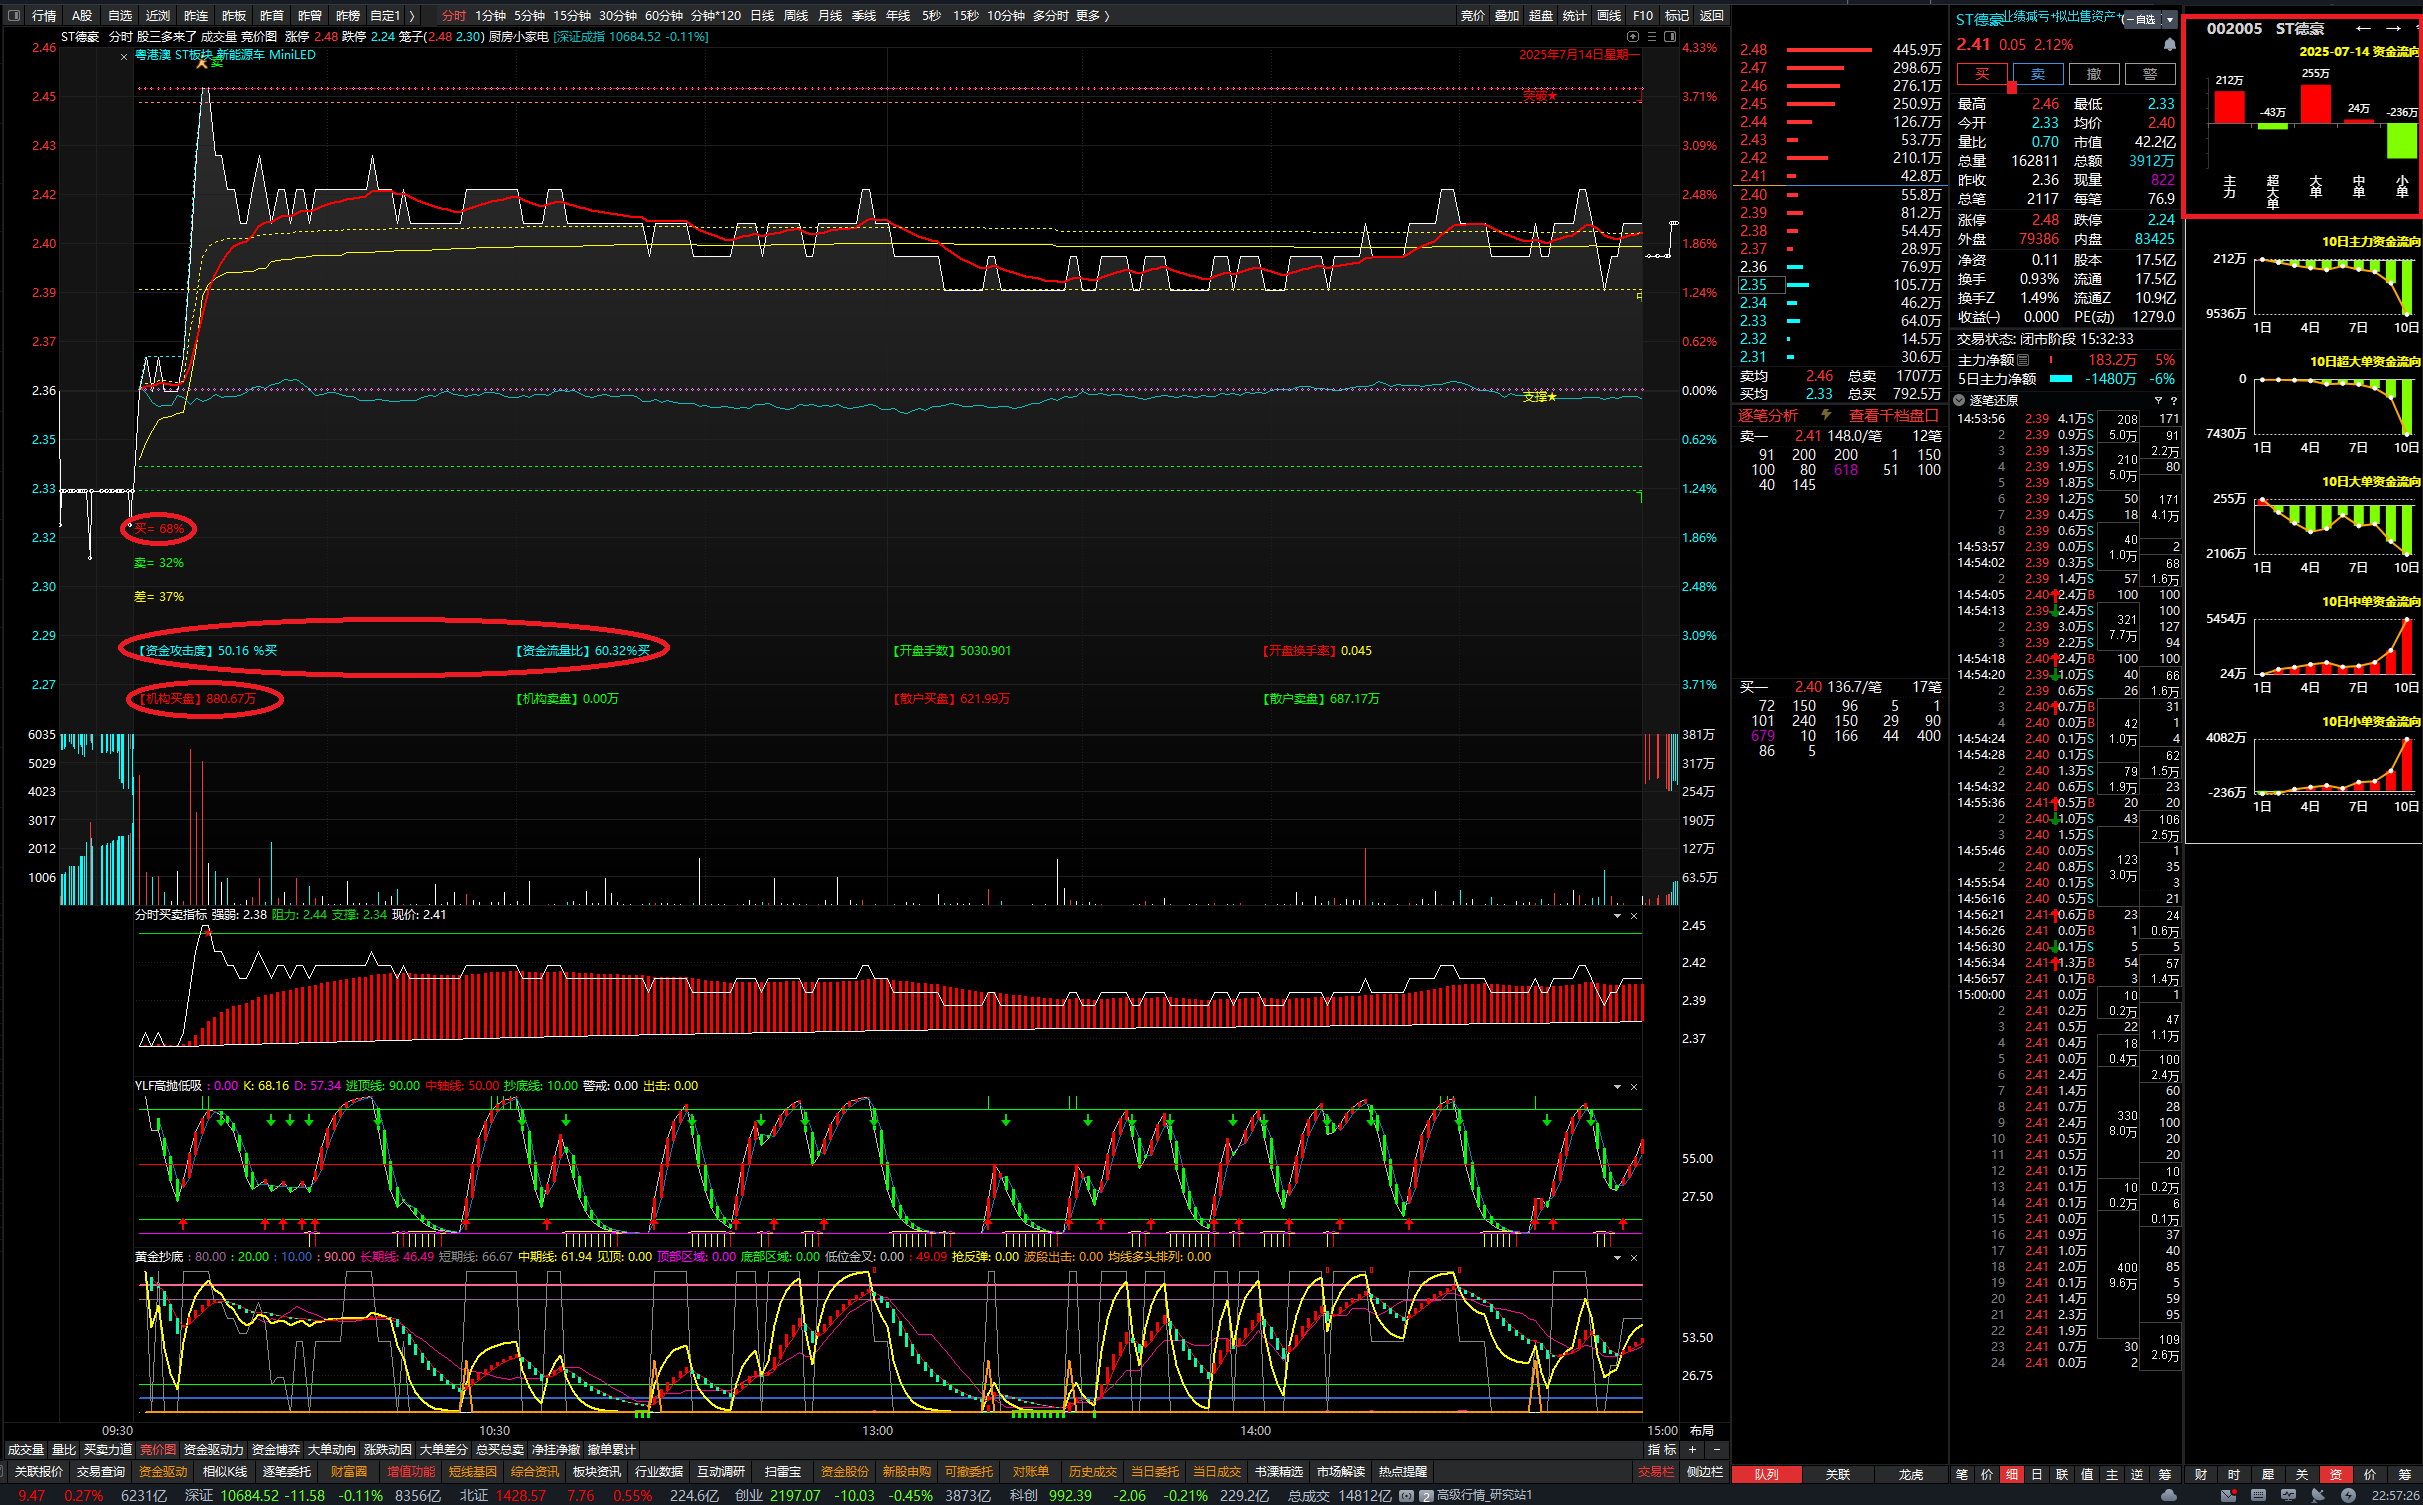Click the round icon beside 逐笔还原

point(1960,400)
